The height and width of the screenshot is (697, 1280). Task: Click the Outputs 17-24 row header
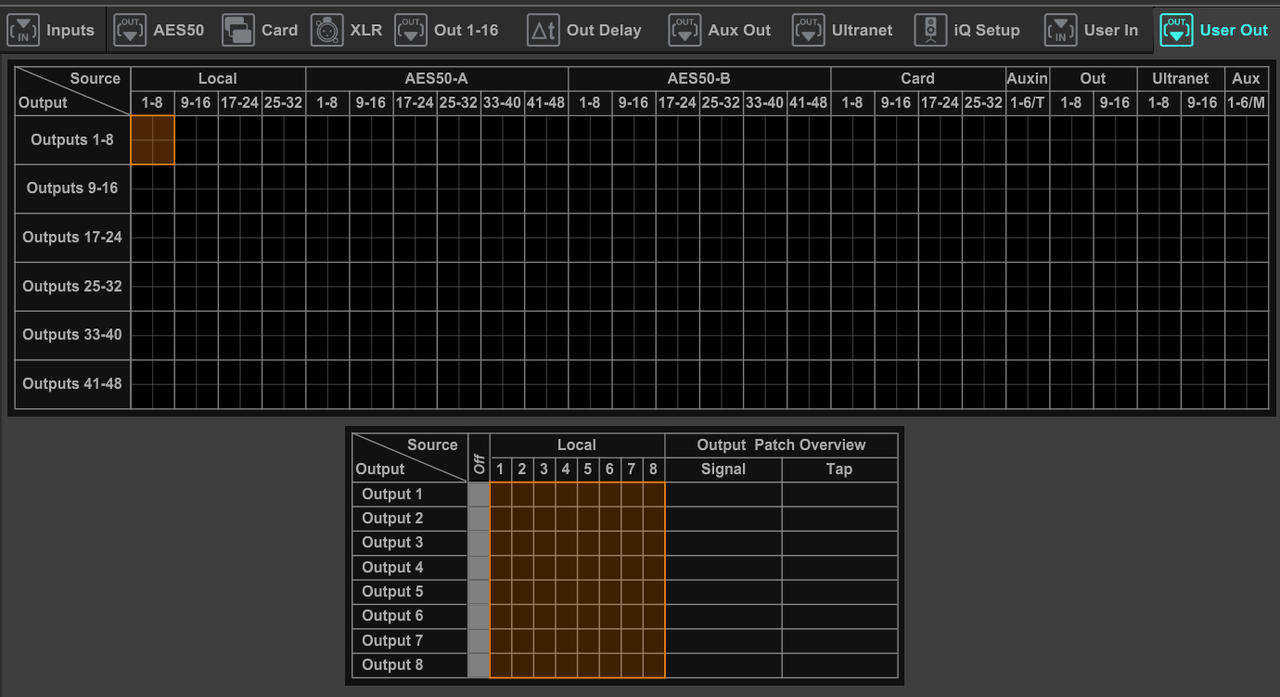tap(72, 237)
